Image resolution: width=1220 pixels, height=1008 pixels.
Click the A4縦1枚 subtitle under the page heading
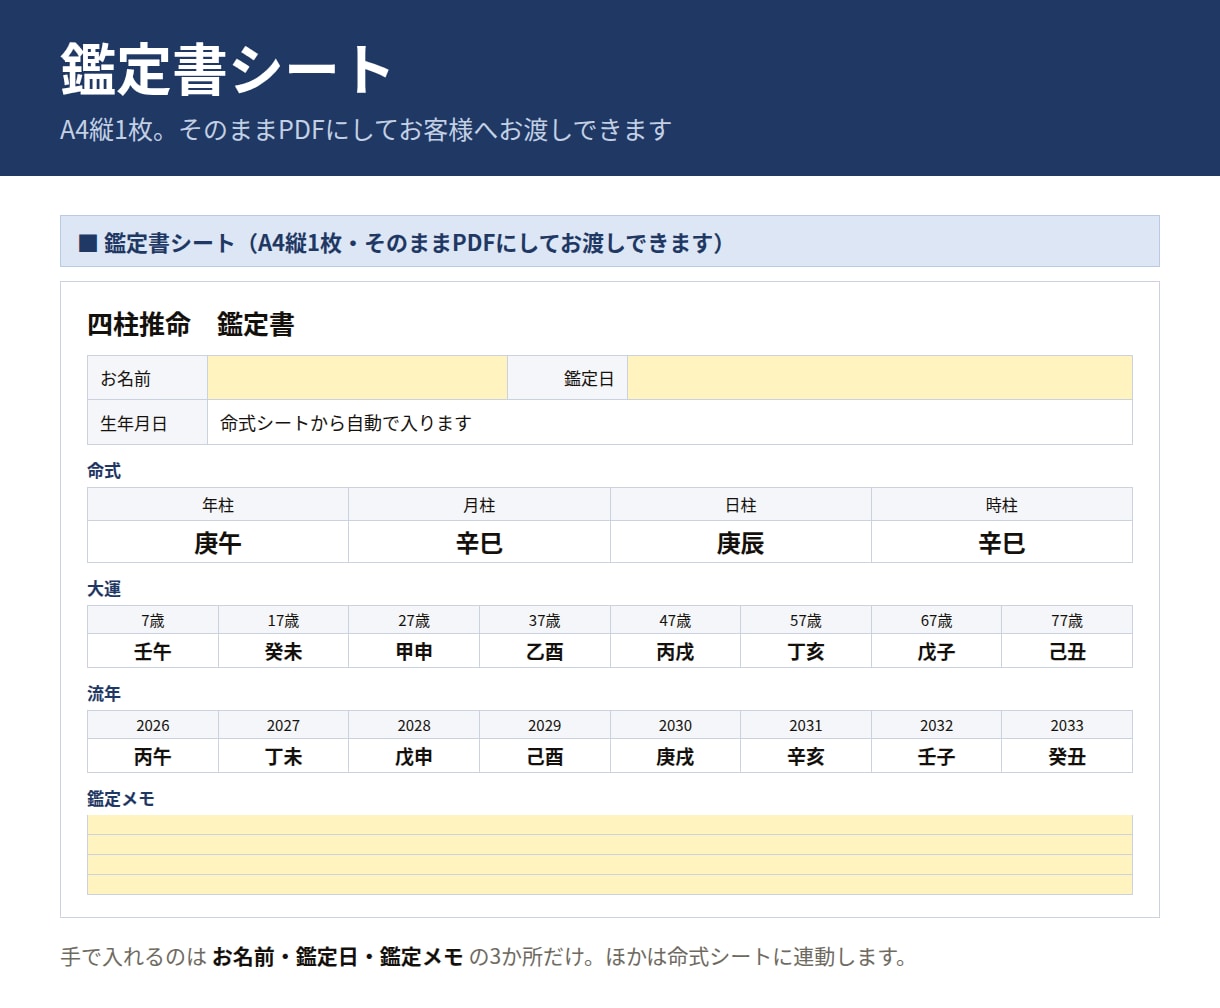[365, 130]
